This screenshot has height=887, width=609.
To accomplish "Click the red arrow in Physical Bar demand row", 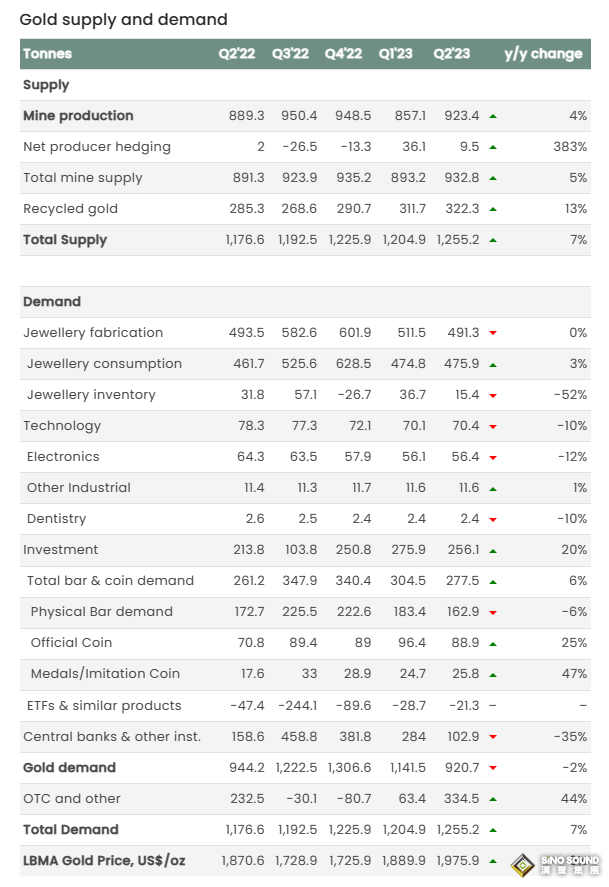I will click(x=493, y=612).
